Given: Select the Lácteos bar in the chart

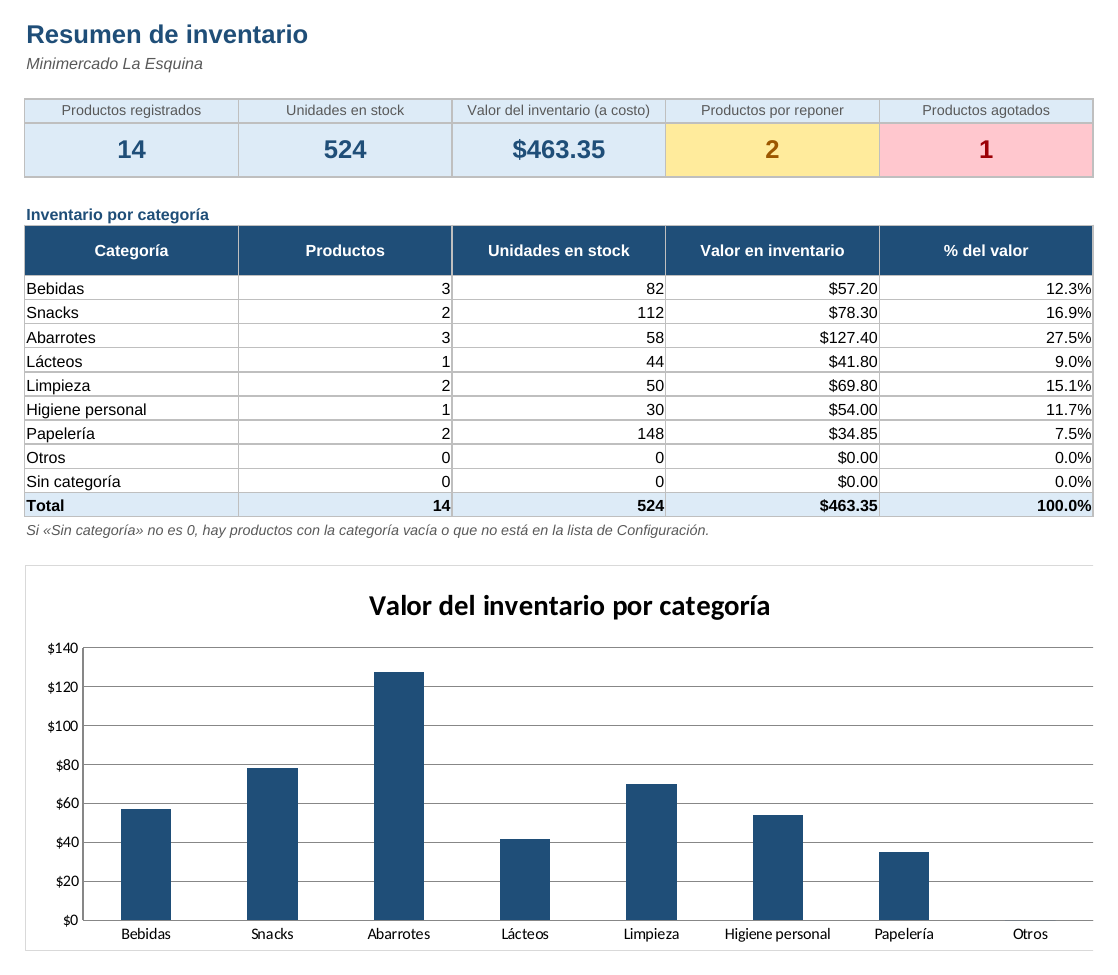Looking at the screenshot, I should (x=525, y=879).
